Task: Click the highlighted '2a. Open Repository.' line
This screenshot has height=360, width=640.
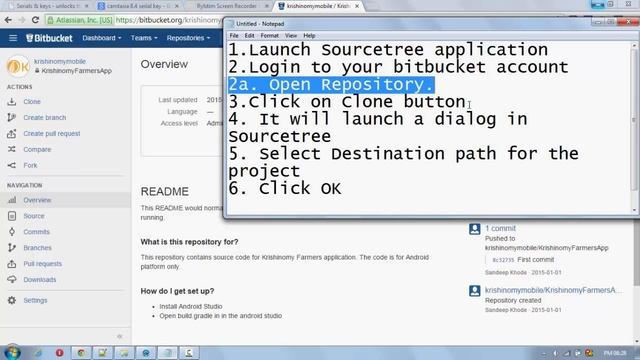Action: tap(331, 84)
